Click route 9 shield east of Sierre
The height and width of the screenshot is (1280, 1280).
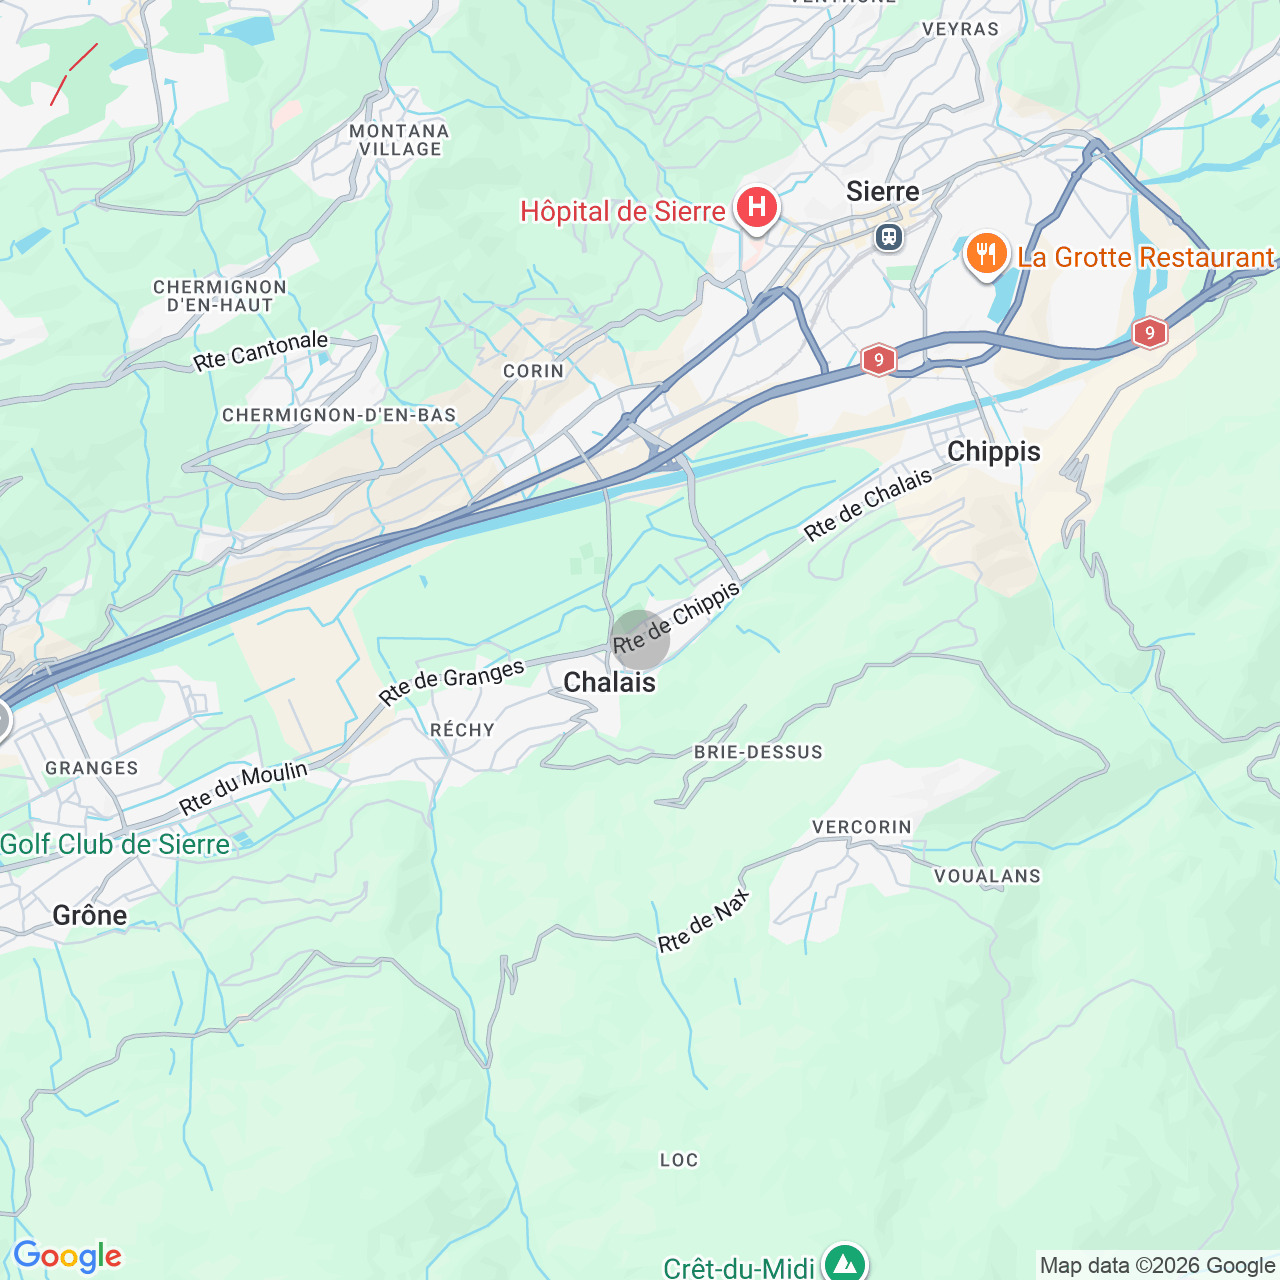(x=1150, y=333)
